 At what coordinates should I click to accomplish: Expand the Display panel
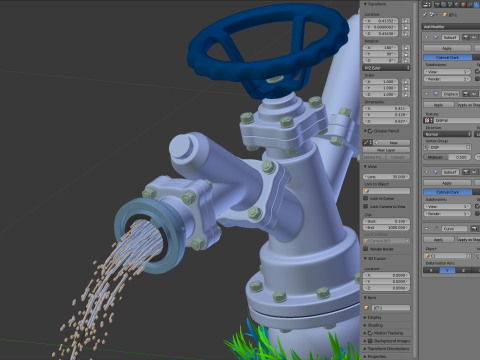tap(365, 317)
